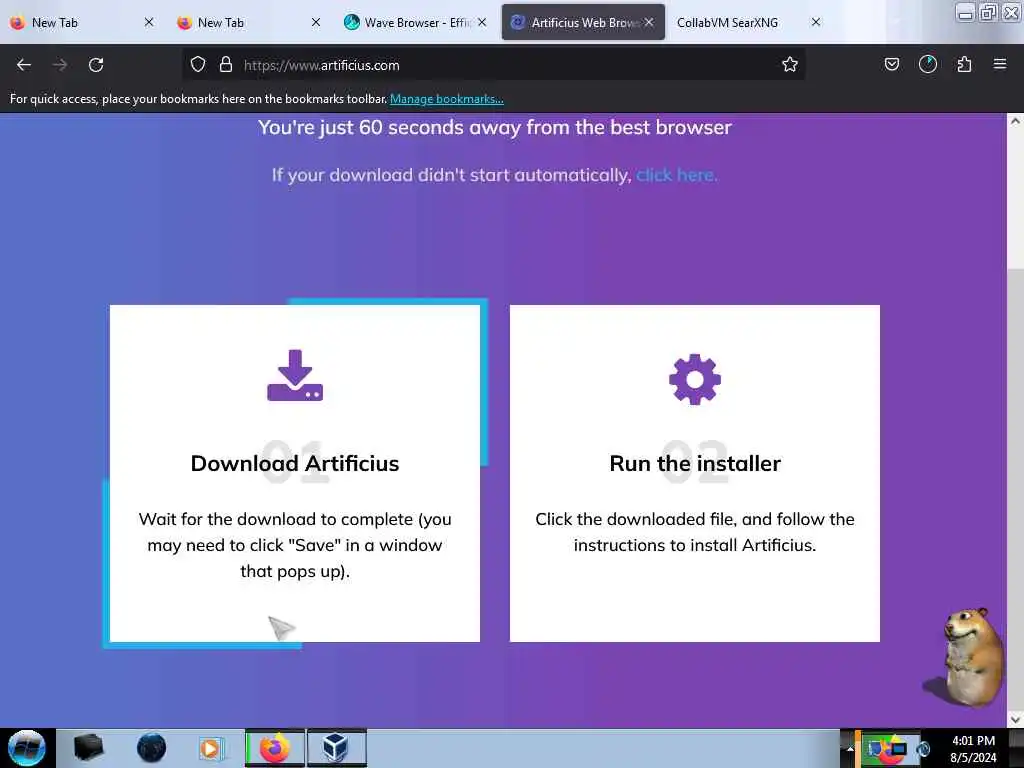Image resolution: width=1024 pixels, height=768 pixels.
Task: Bookmark this page with the star icon
Action: 790,65
